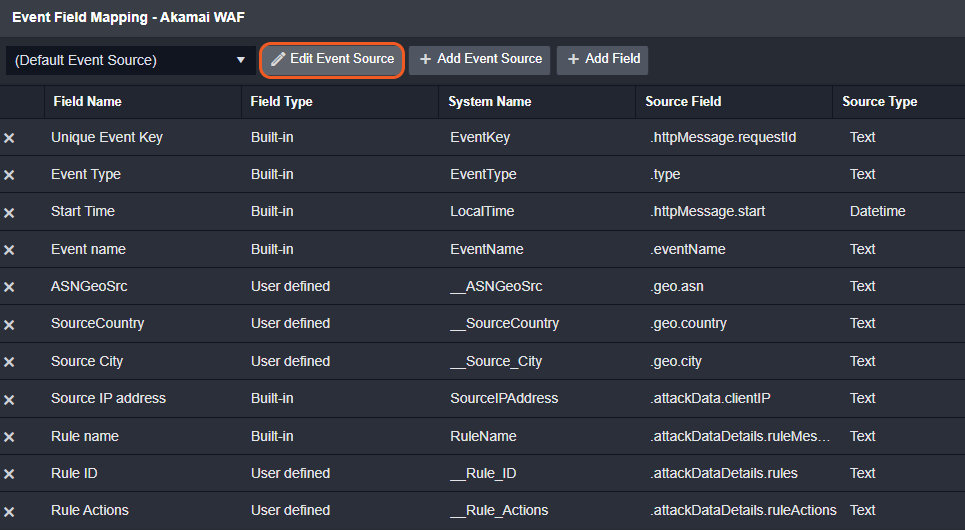Click the Add Field button
965x530 pixels.
pyautogui.click(x=603, y=60)
